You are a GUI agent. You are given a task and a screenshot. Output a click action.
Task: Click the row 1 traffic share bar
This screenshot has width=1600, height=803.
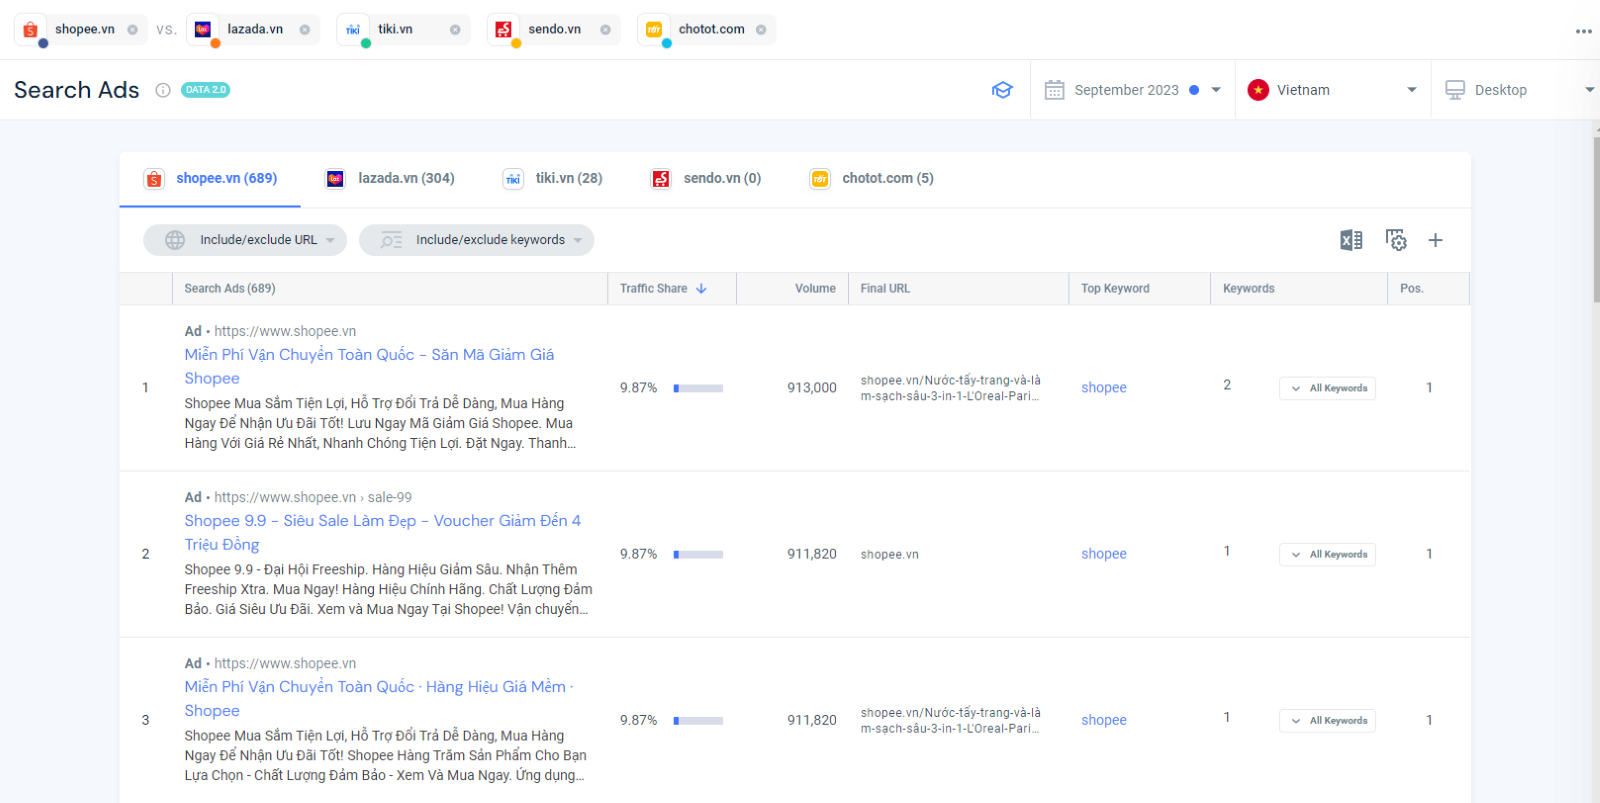tap(698, 388)
